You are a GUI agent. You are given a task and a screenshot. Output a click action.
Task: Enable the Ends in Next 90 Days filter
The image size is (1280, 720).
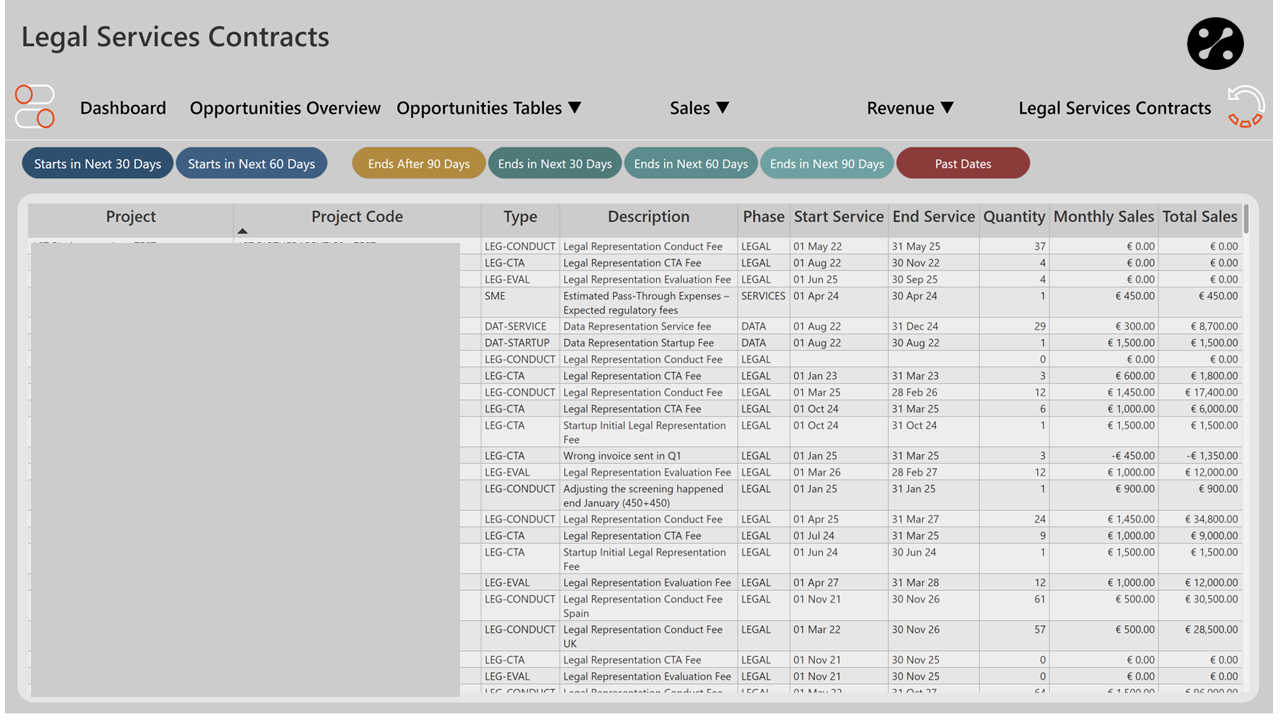tap(827, 163)
